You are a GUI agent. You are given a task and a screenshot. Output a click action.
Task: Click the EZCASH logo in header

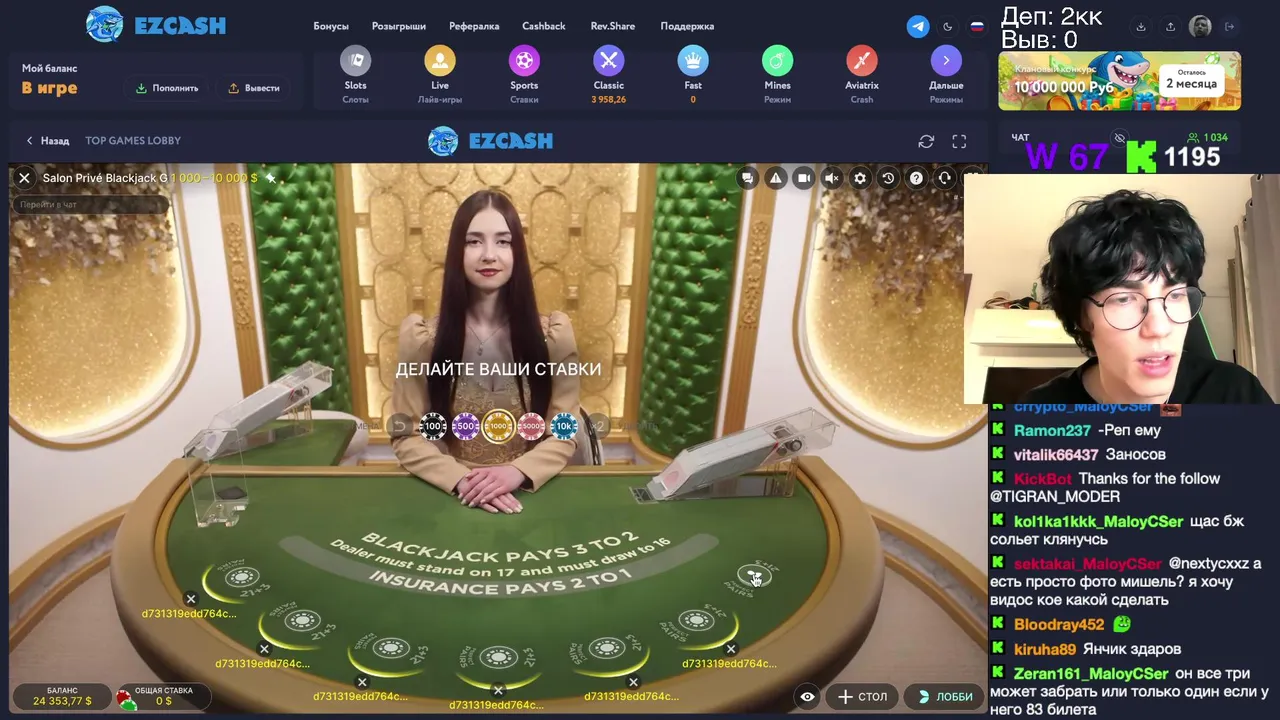(156, 25)
